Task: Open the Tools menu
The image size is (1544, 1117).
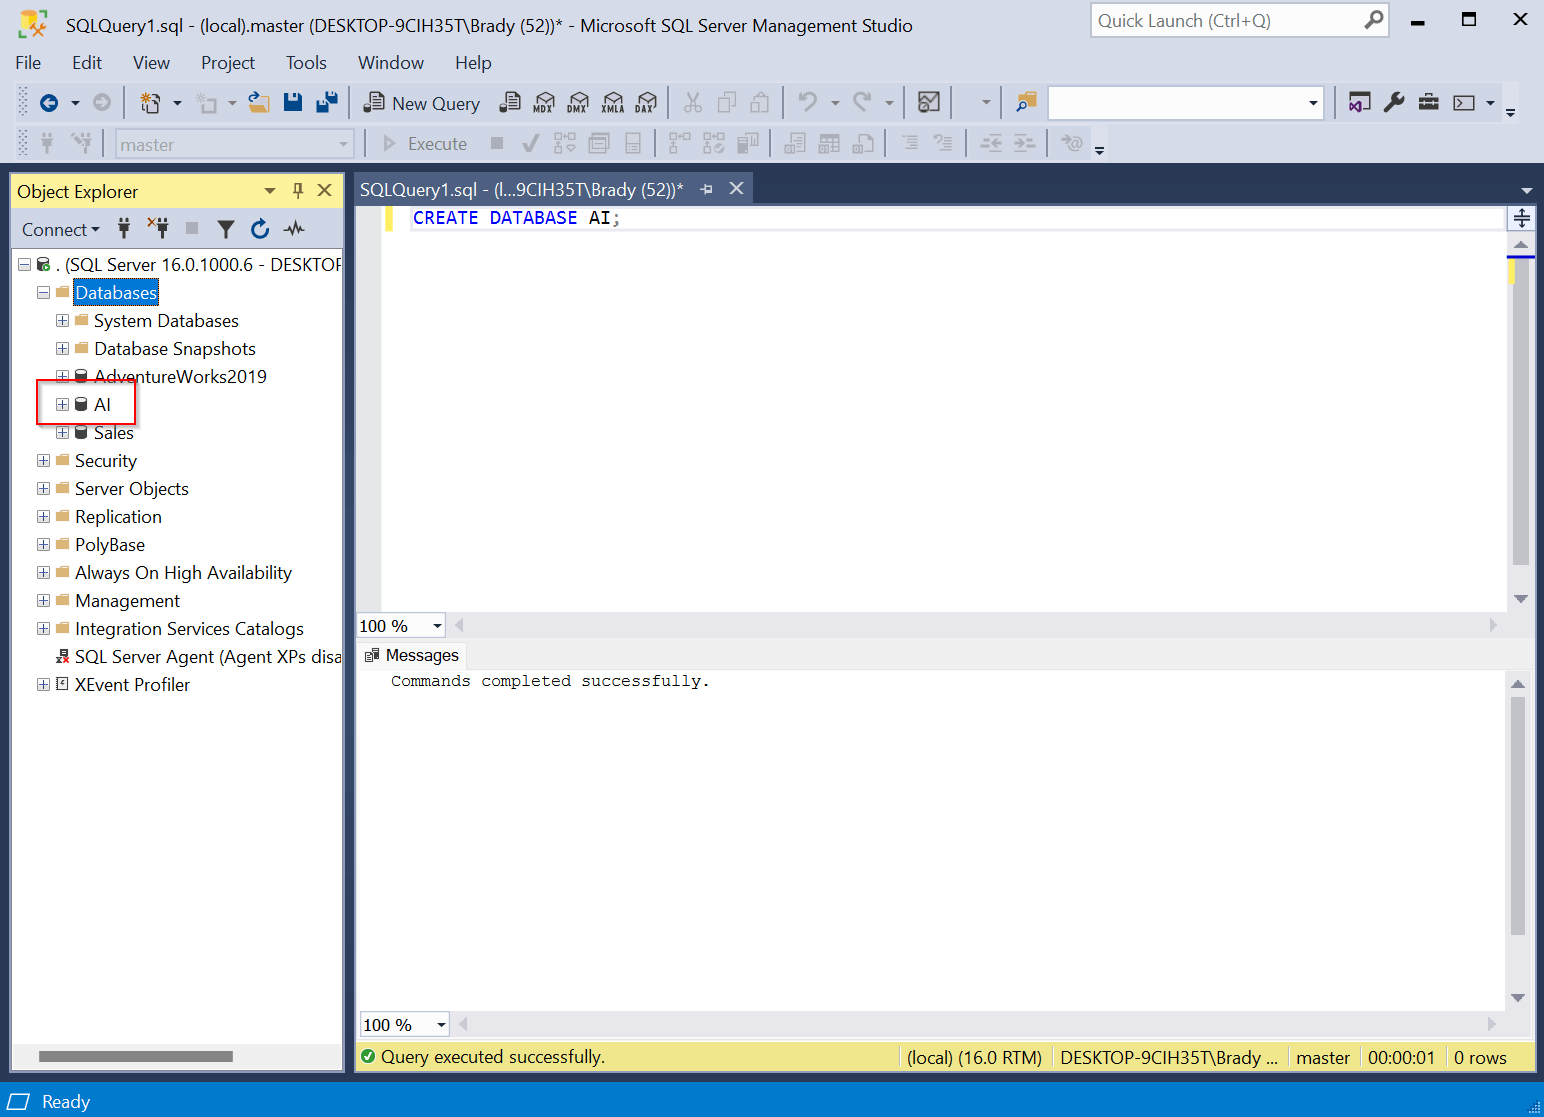Action: 305,62
